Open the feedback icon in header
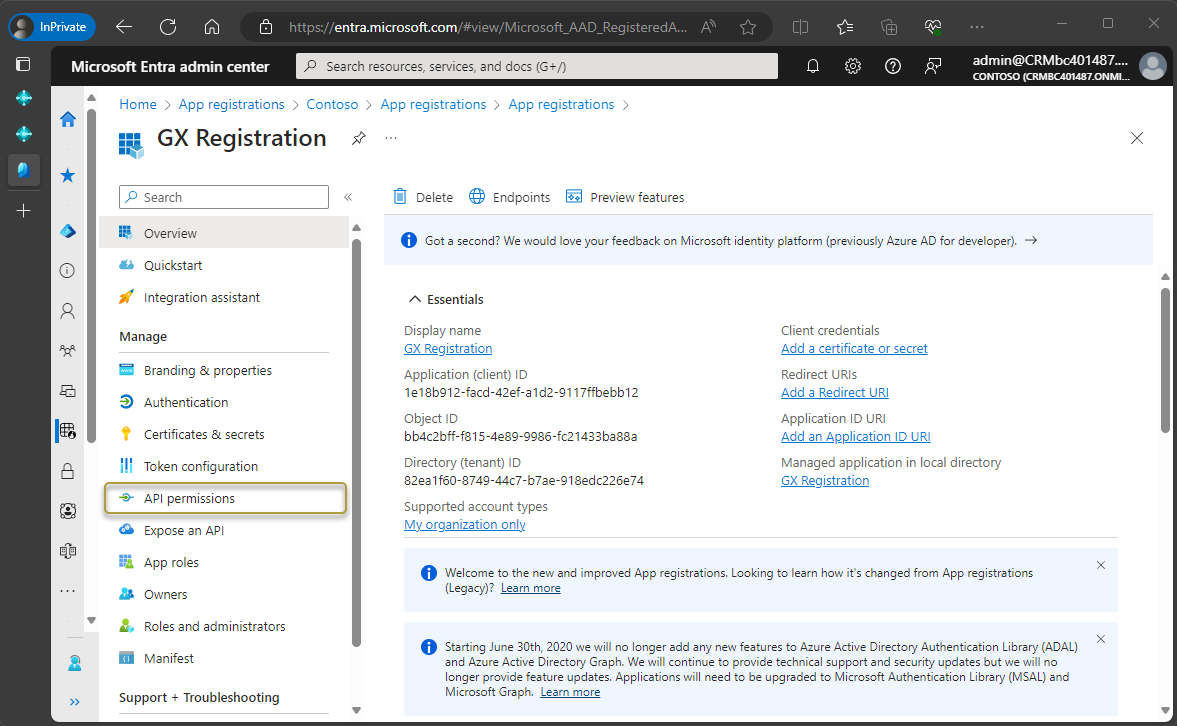The image size is (1177, 726). [x=933, y=66]
